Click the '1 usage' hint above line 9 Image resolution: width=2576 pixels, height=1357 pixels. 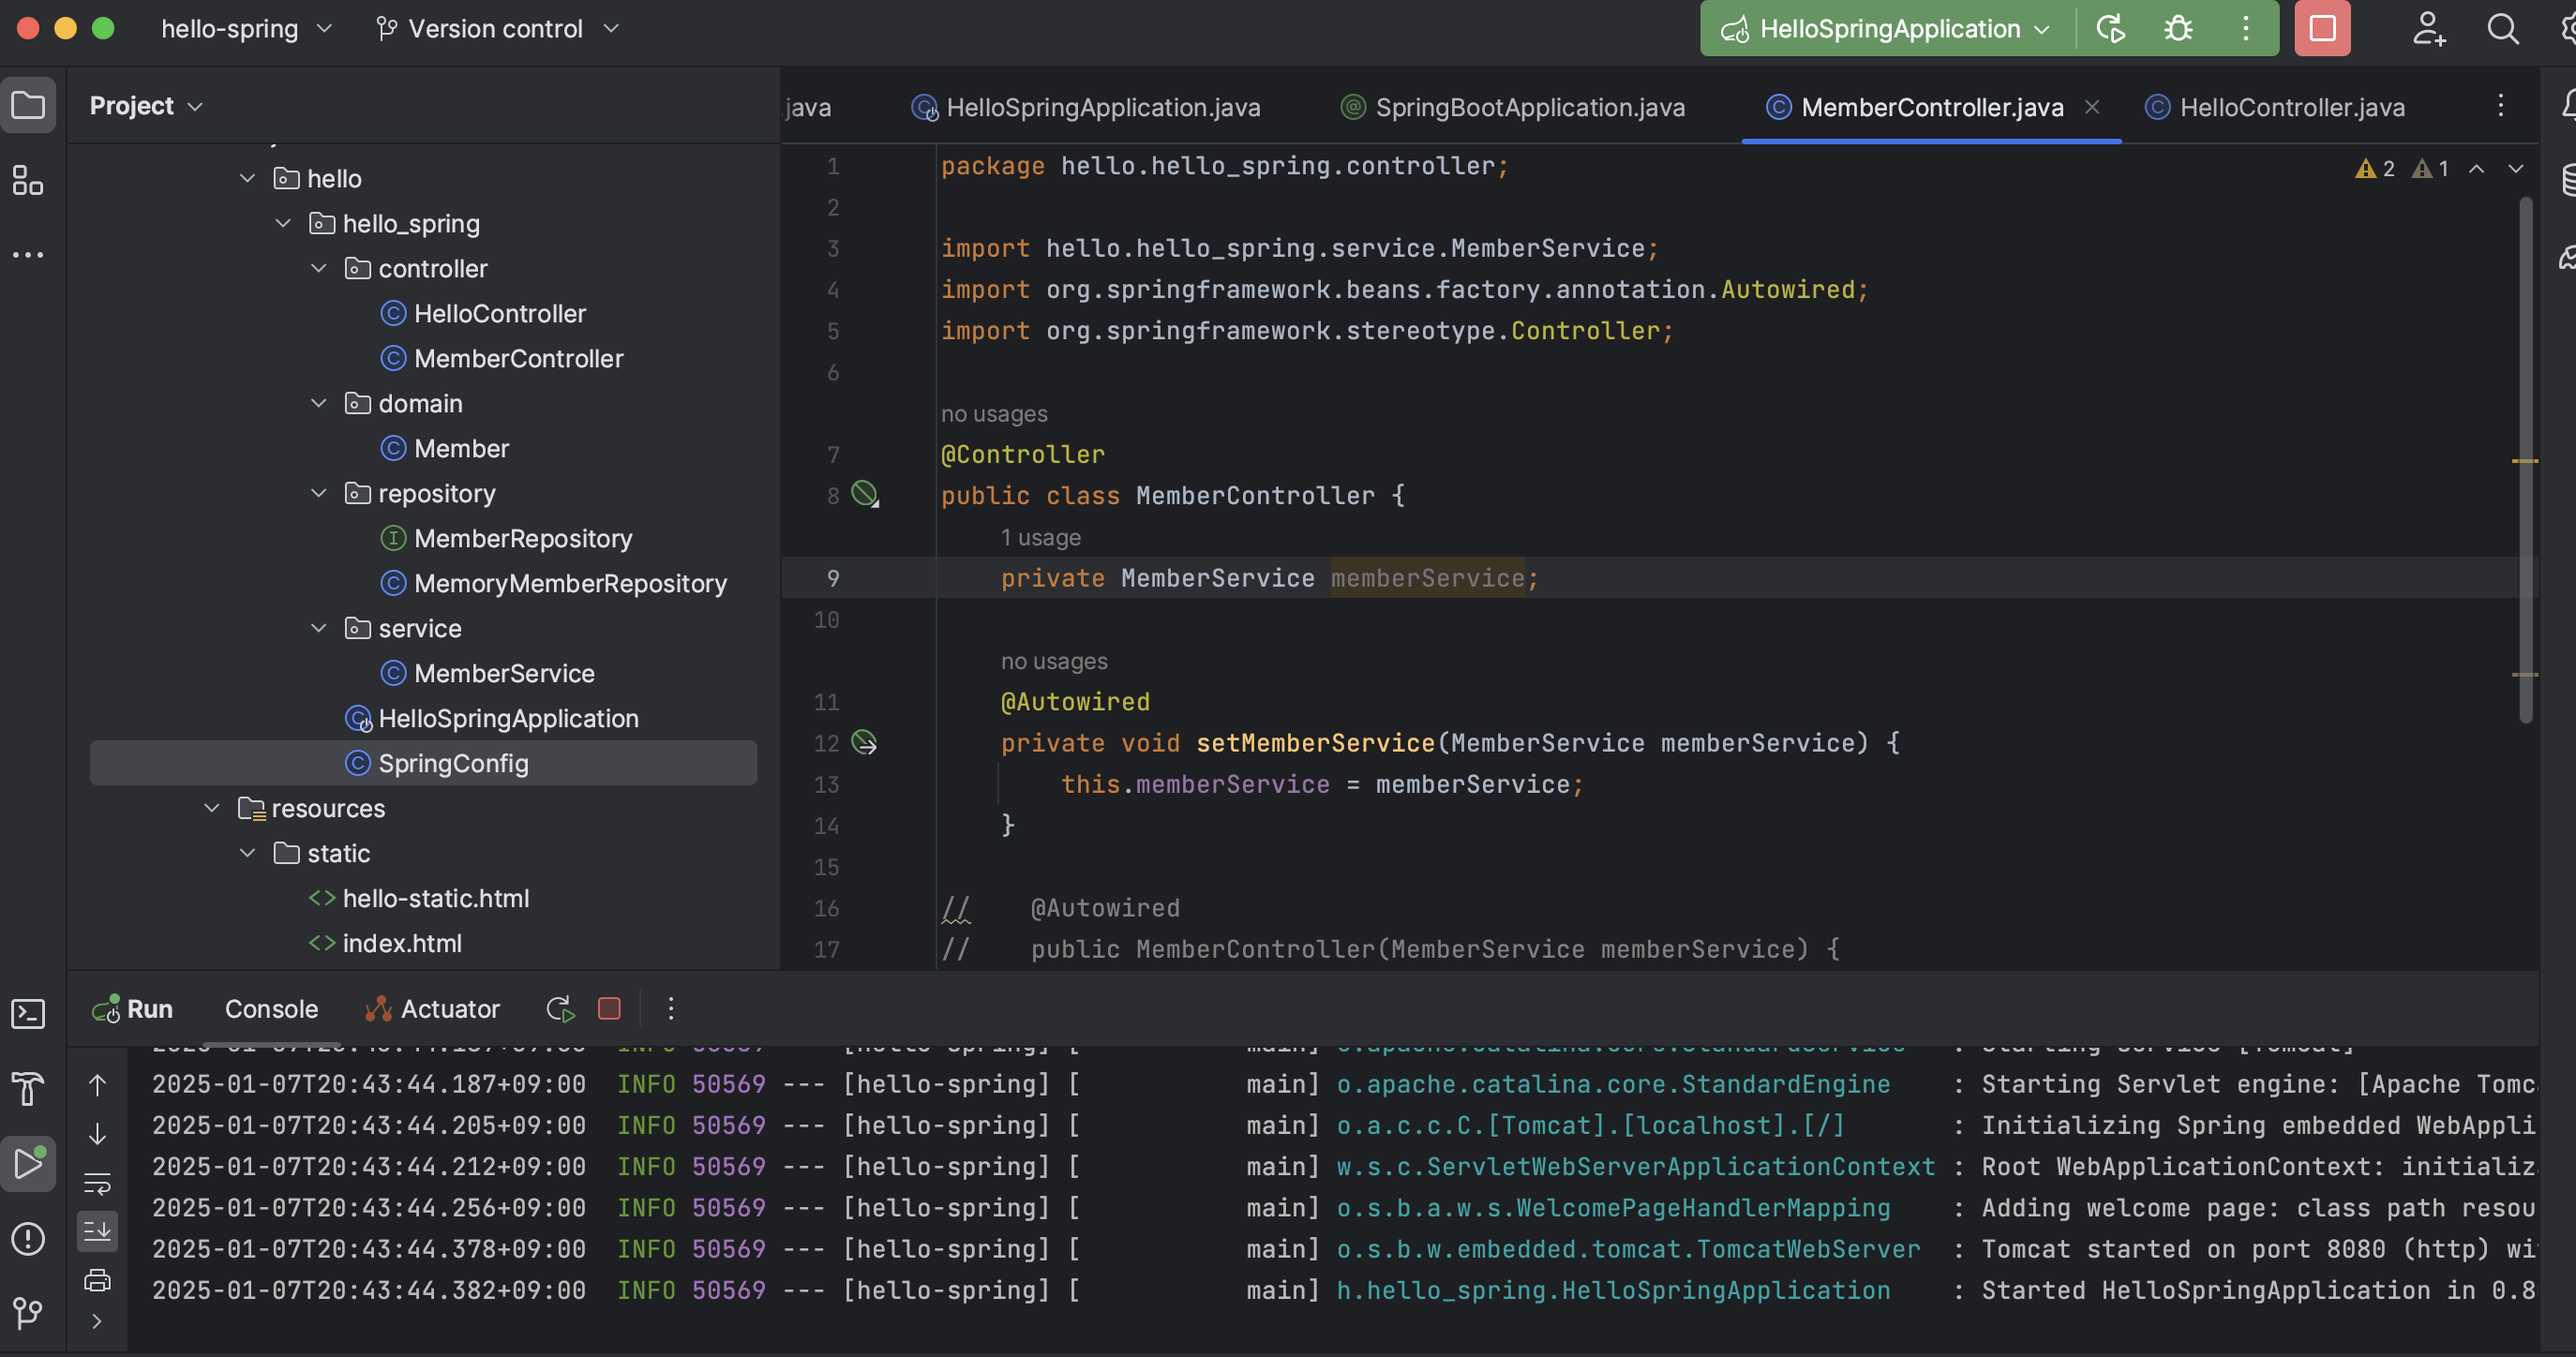click(x=1041, y=537)
